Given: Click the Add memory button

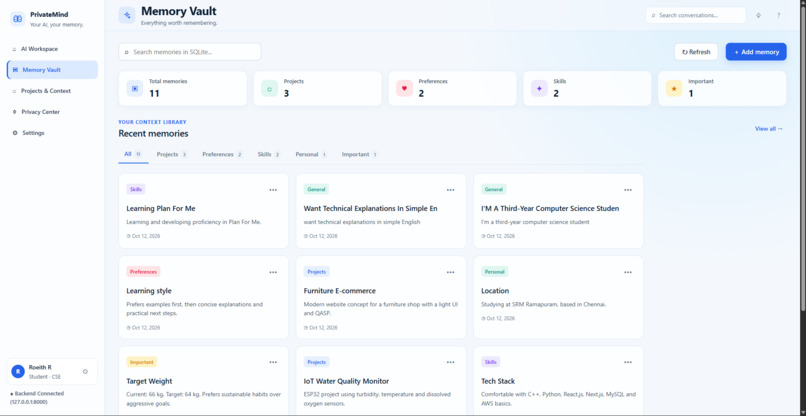Looking at the screenshot, I should point(756,52).
